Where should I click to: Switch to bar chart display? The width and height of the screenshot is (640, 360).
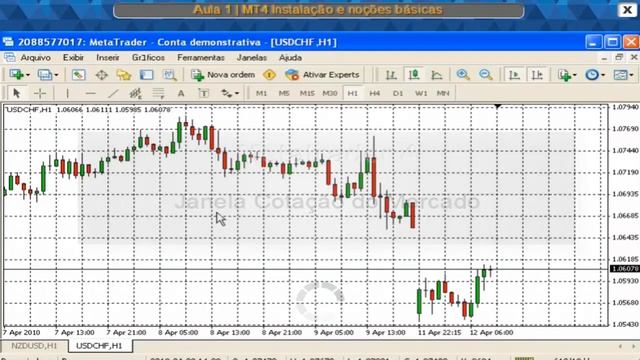[391, 75]
